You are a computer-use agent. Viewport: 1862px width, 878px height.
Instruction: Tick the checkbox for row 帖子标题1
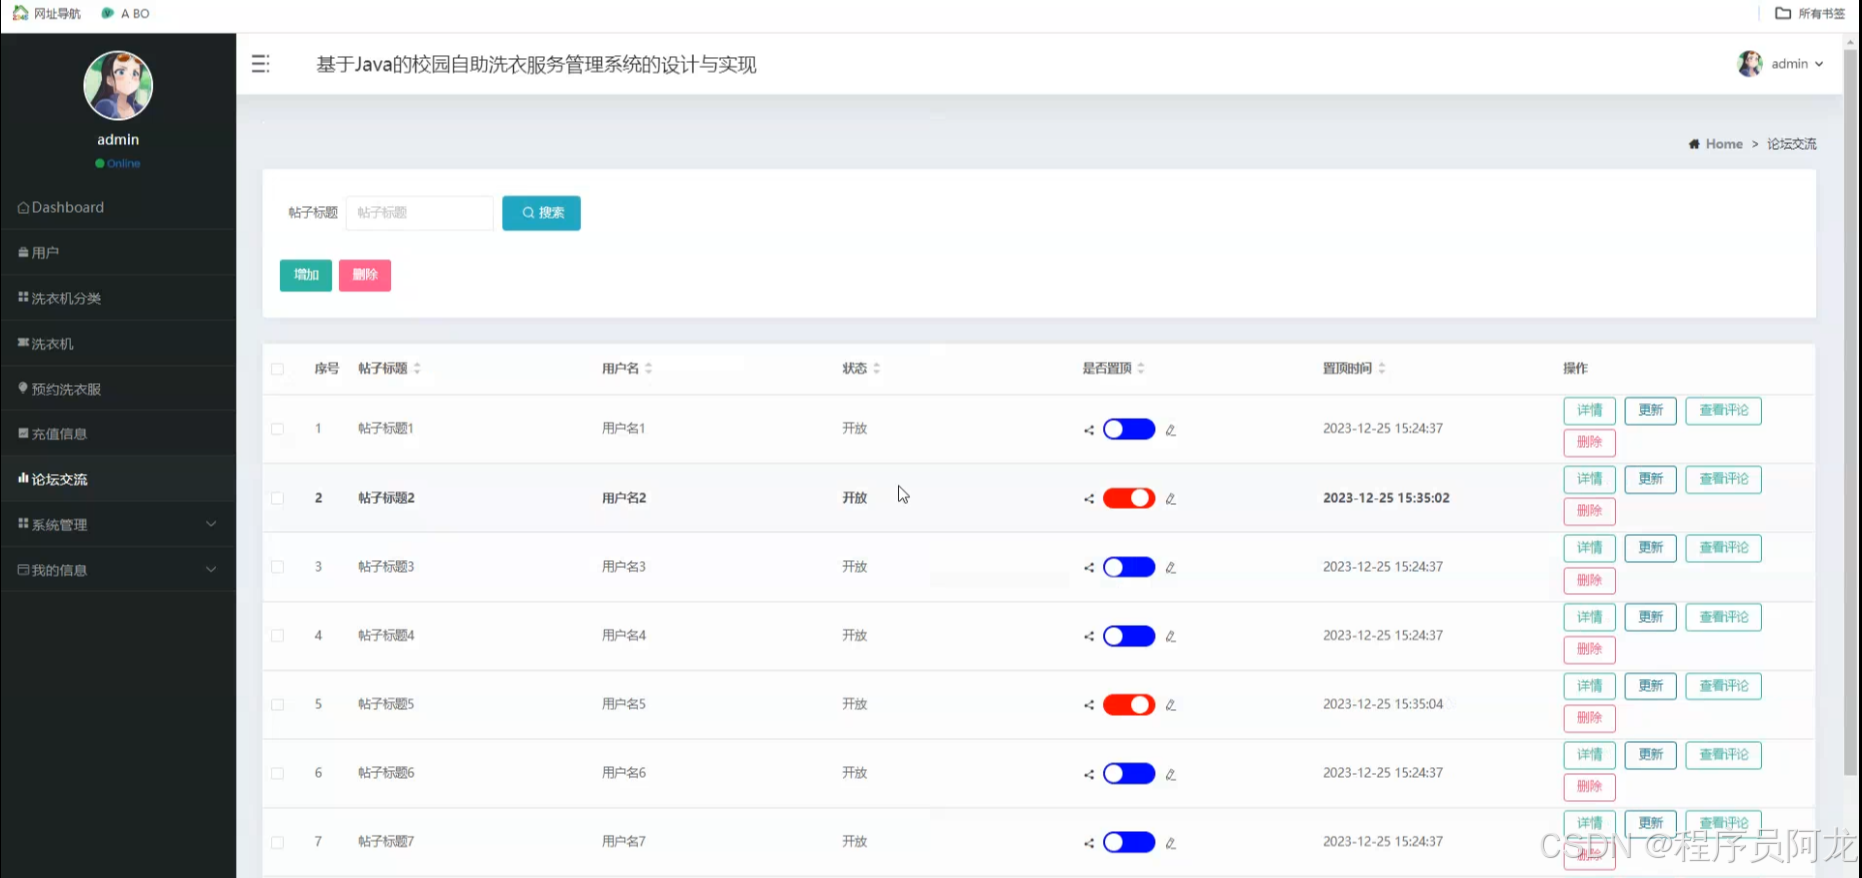click(277, 429)
